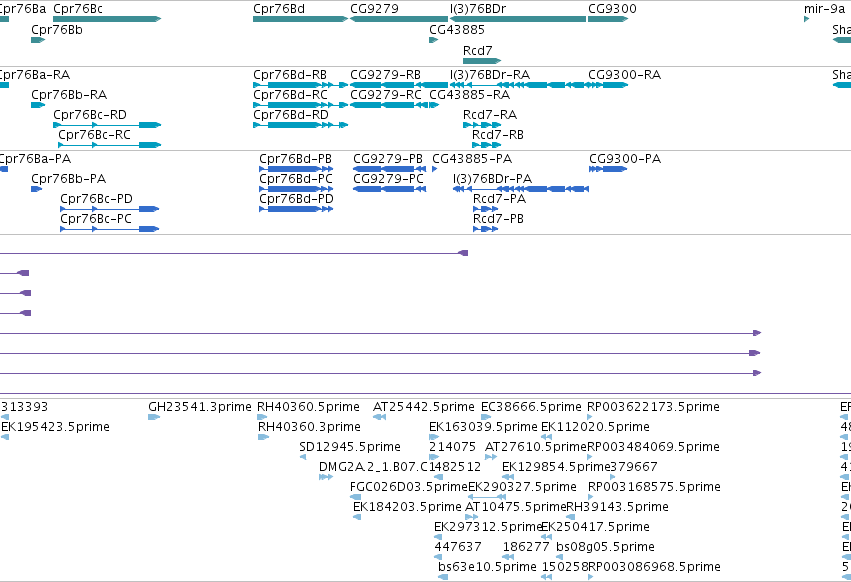Select the CG43885 gene label

point(456,30)
